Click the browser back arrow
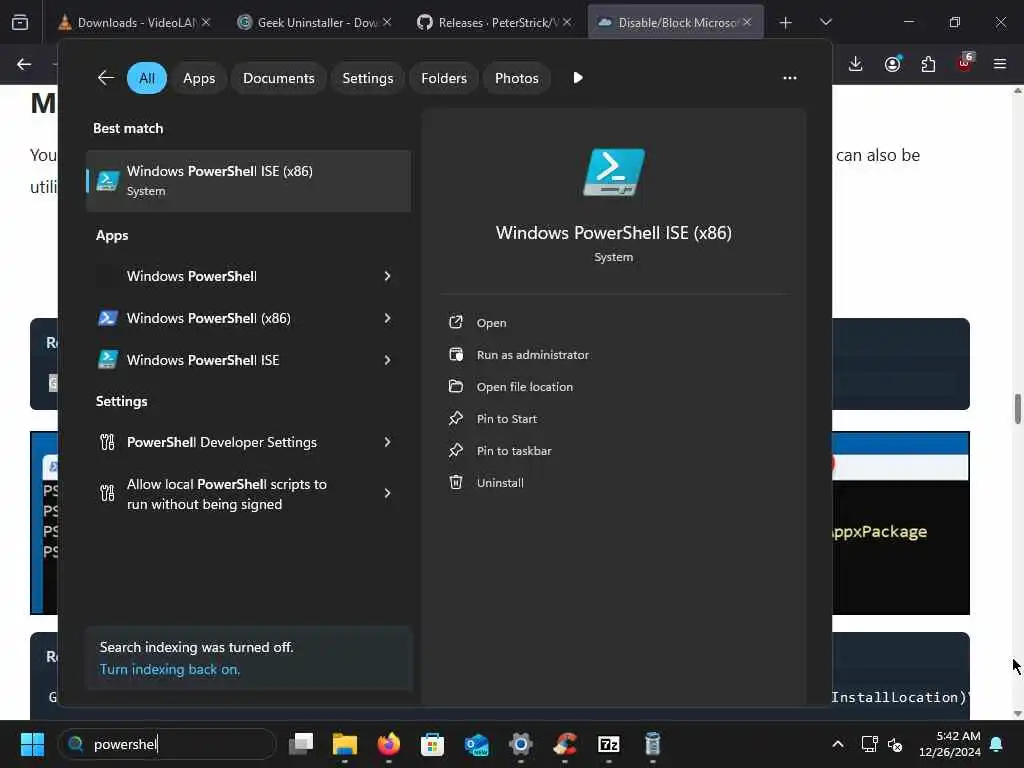Screen dimensions: 1024x768 point(24,64)
